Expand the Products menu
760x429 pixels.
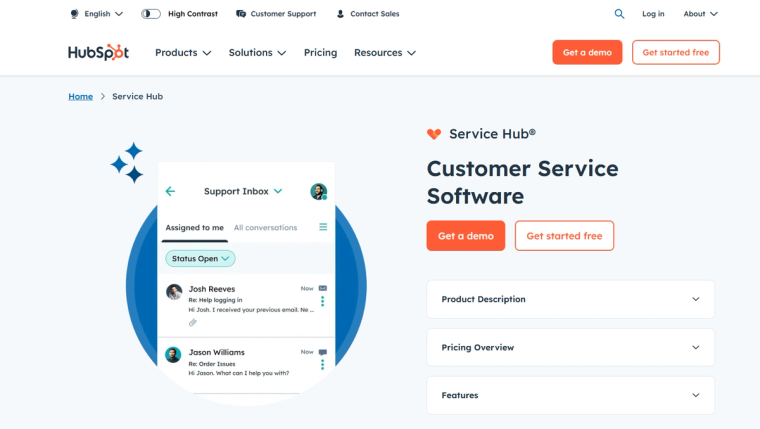183,52
